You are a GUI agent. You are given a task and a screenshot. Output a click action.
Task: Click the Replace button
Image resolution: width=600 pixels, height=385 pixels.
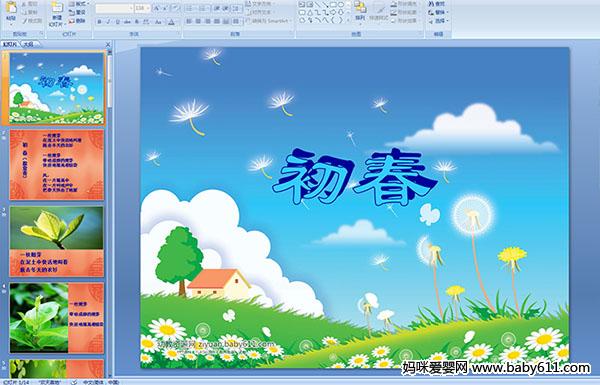click(438, 12)
